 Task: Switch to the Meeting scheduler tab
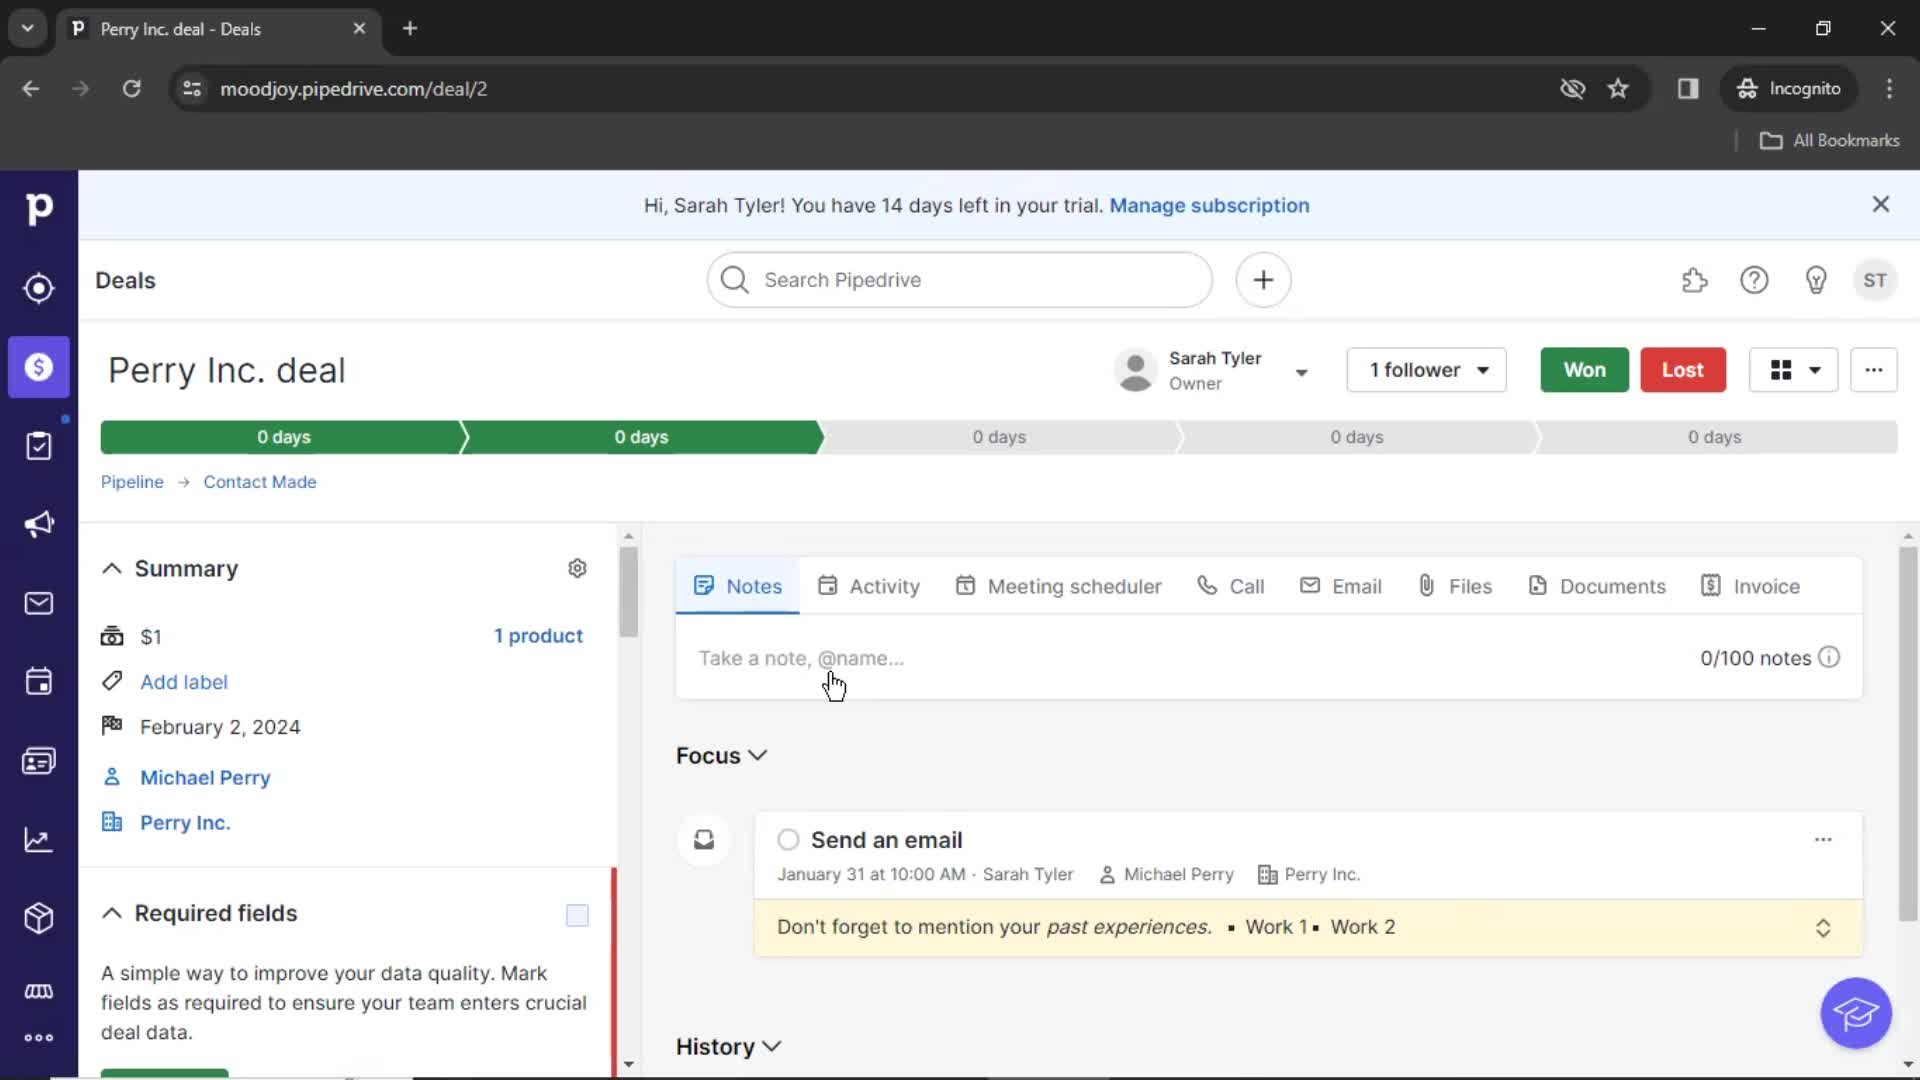coord(1058,586)
